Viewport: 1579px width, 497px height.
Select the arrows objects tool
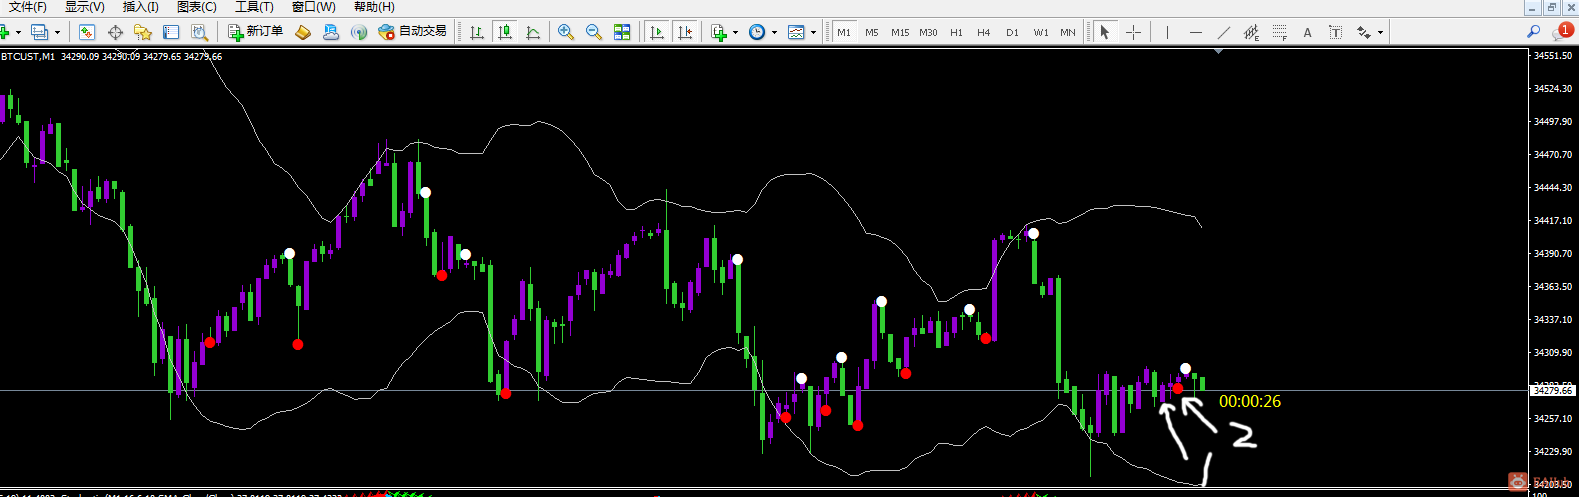coord(1363,32)
